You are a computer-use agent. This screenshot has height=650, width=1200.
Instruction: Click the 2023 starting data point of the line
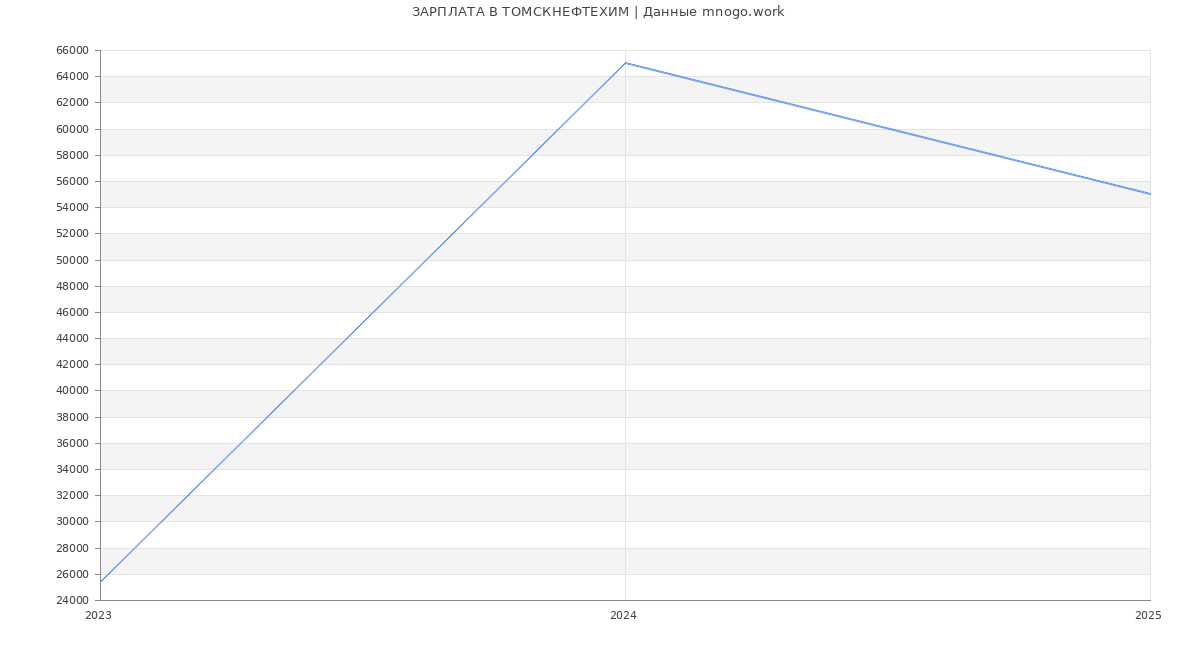100,582
